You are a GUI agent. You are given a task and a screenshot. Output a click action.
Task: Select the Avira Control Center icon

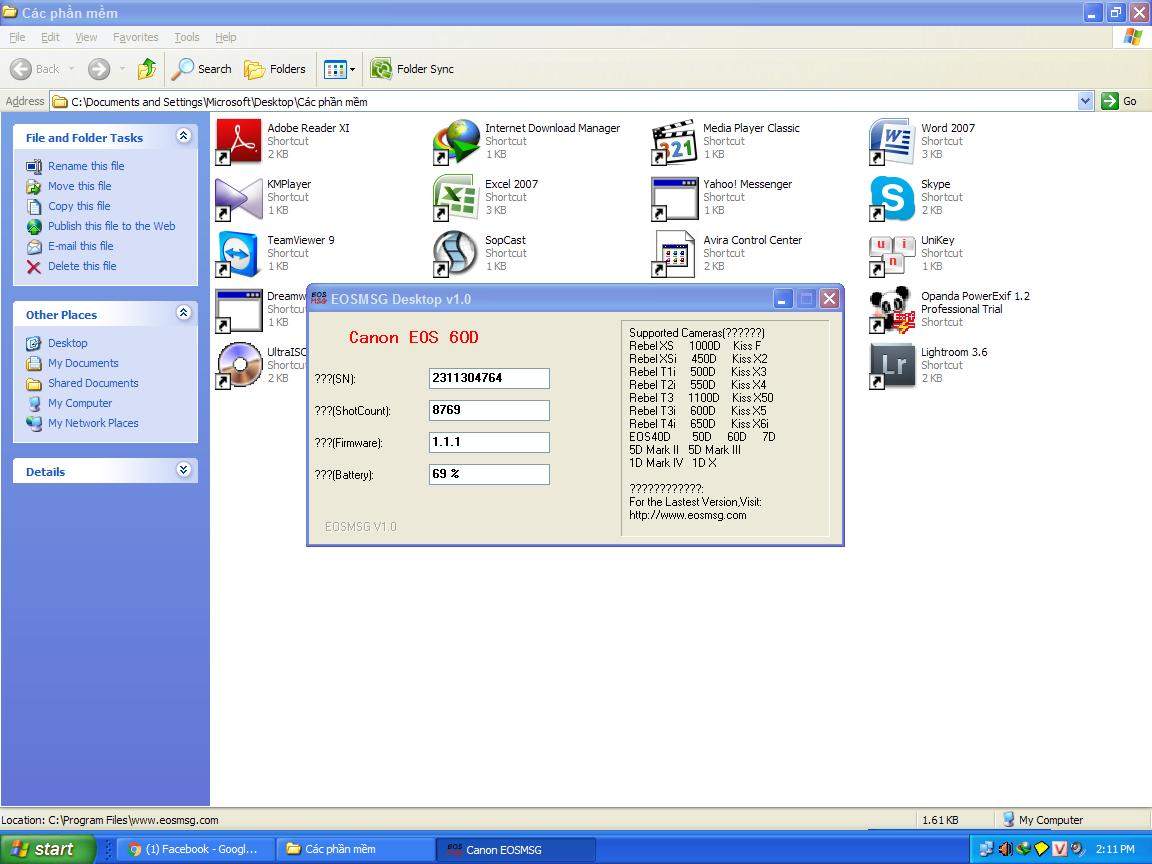[x=674, y=254]
